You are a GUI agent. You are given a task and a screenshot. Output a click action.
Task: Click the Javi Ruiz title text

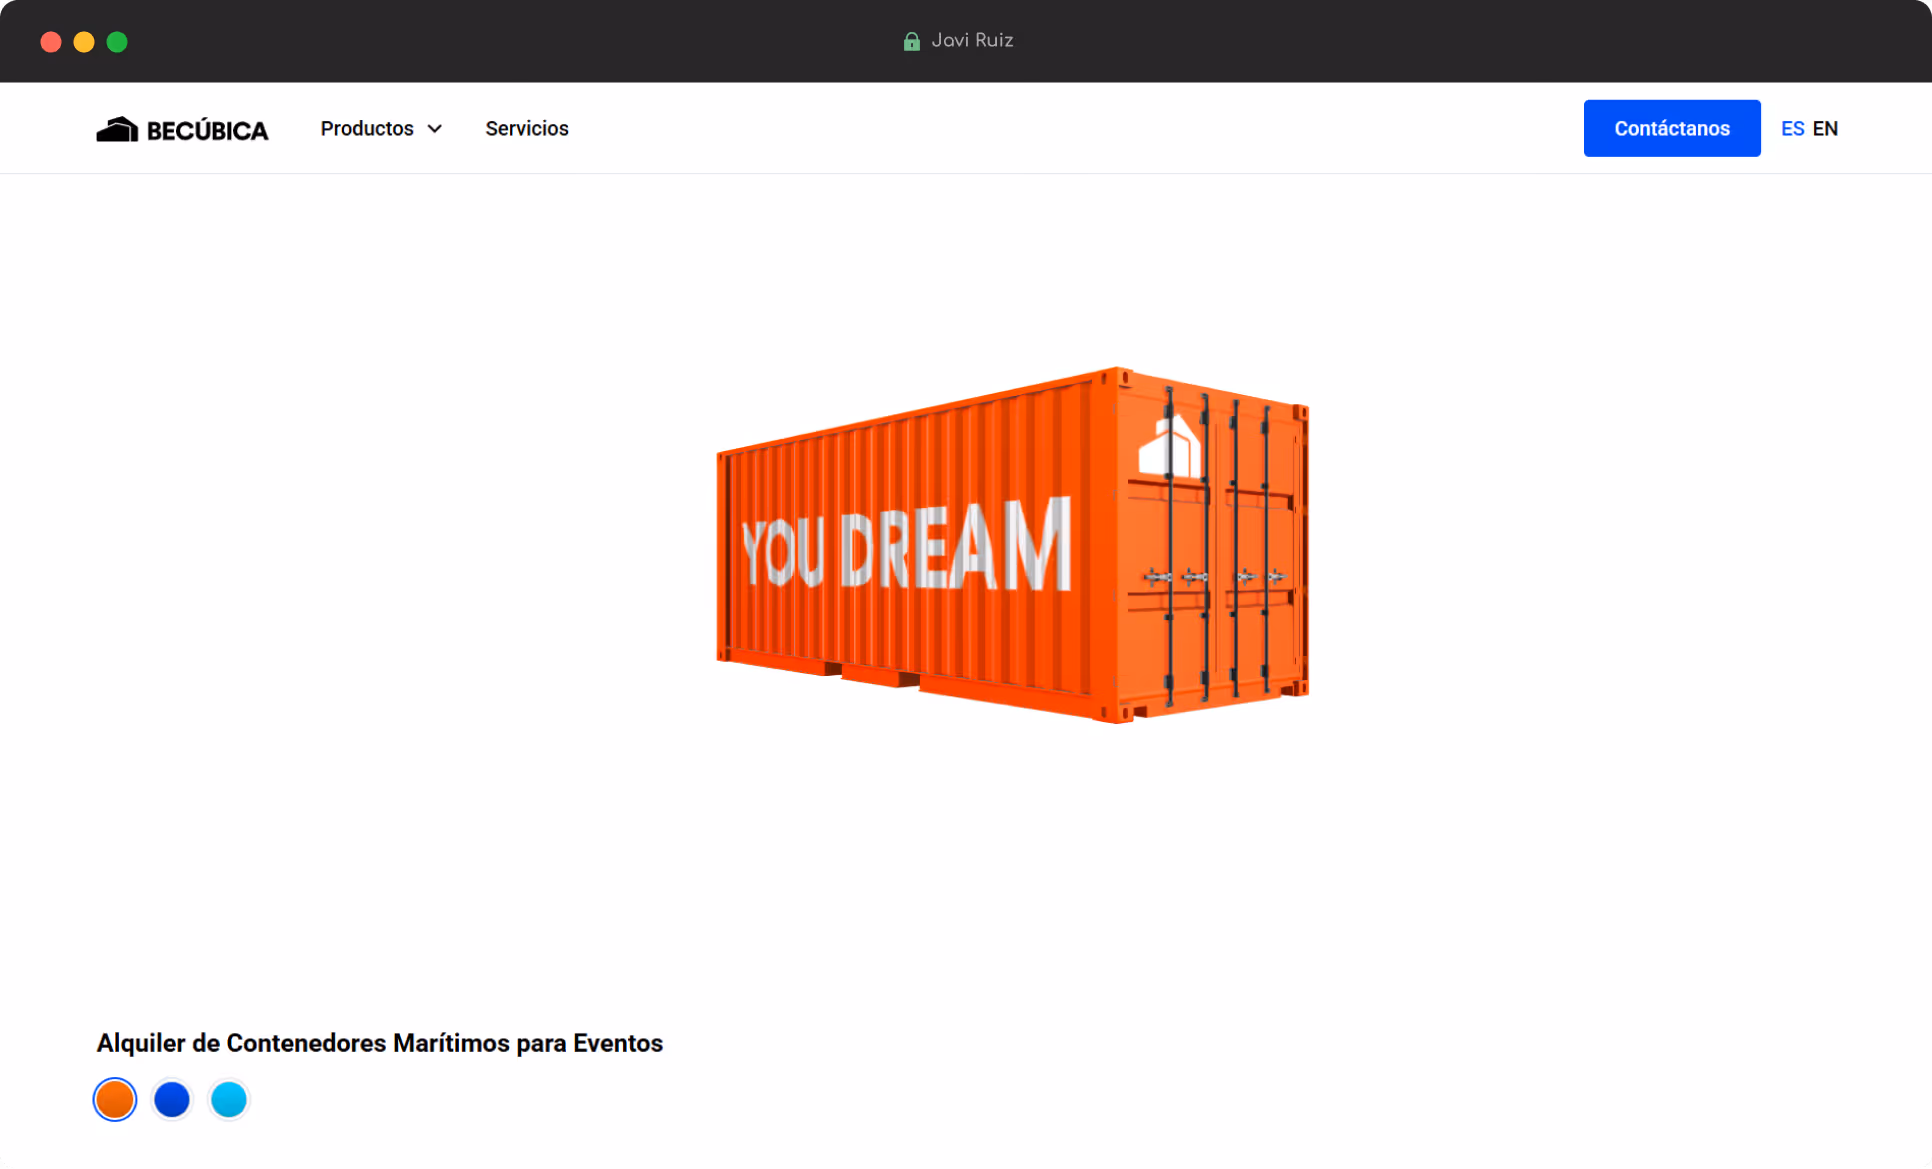[x=972, y=41]
